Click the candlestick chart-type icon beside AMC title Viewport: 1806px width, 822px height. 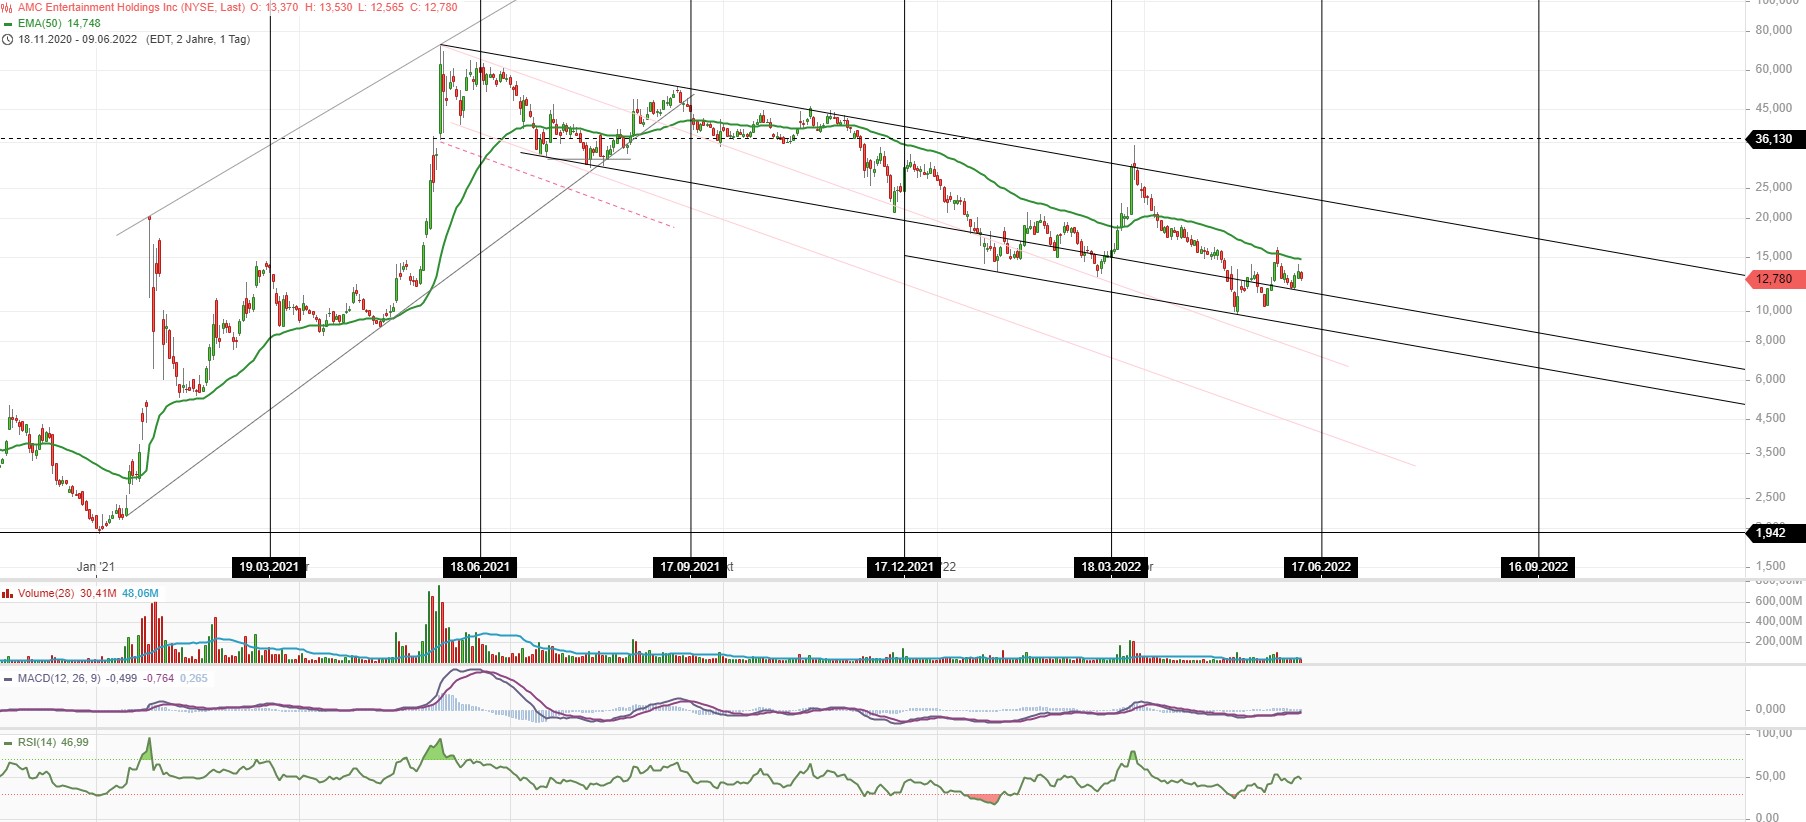coord(8,7)
